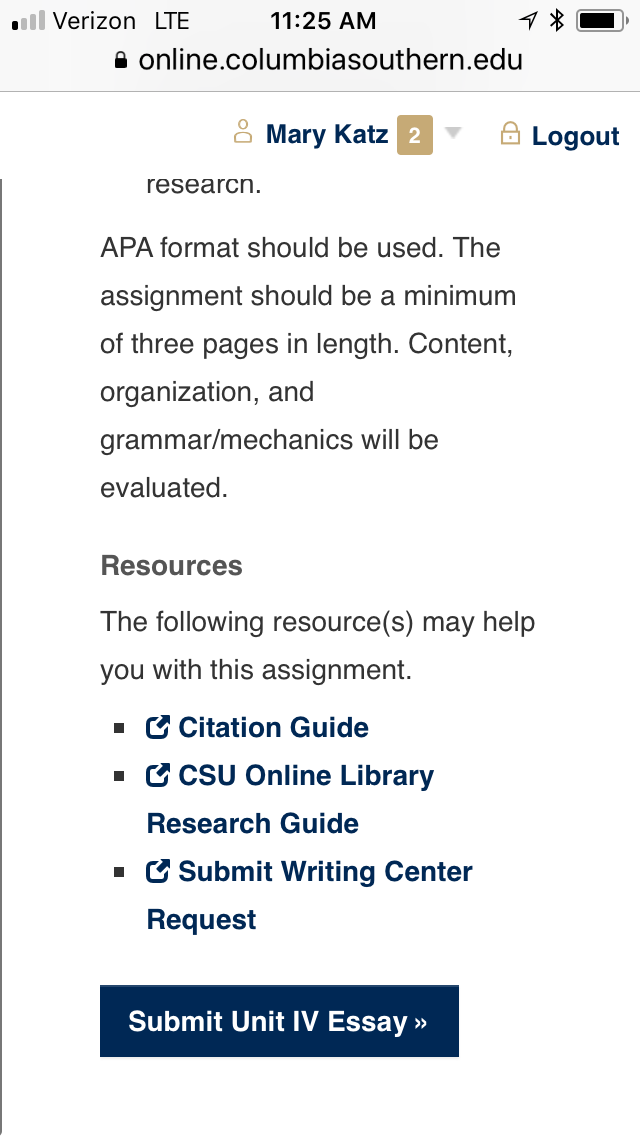The height and width of the screenshot is (1136, 640).
Task: Tap the battery icon in status bar
Action: [603, 20]
